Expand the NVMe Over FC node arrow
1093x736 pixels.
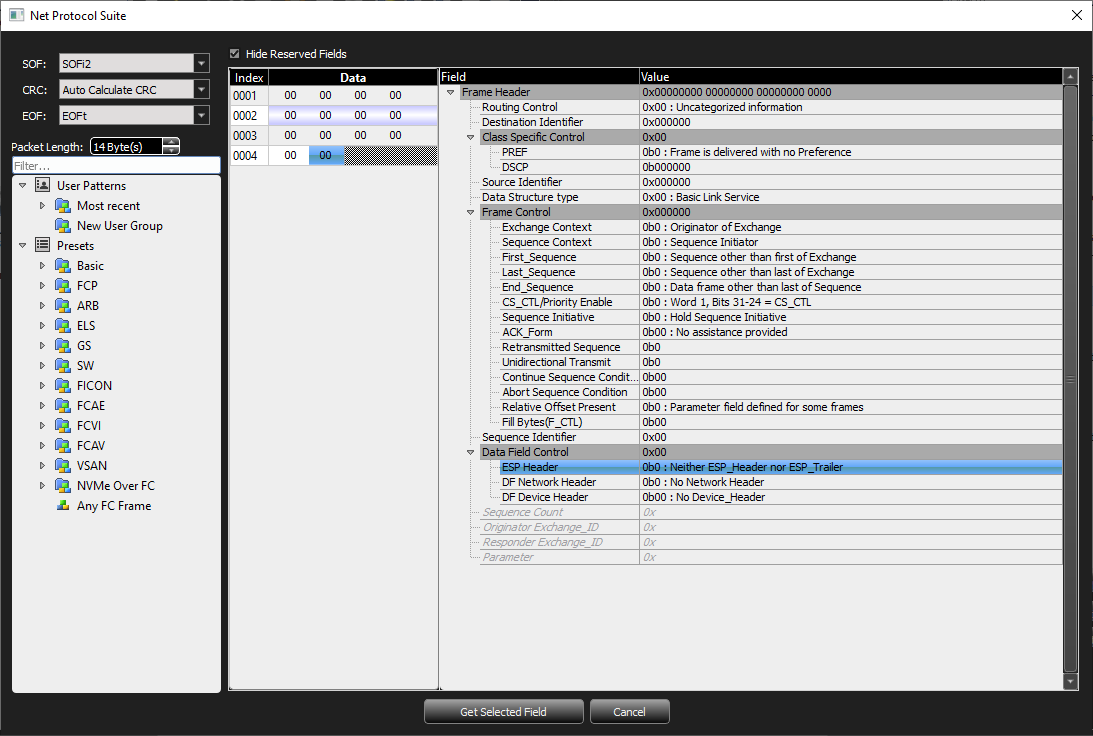click(42, 486)
